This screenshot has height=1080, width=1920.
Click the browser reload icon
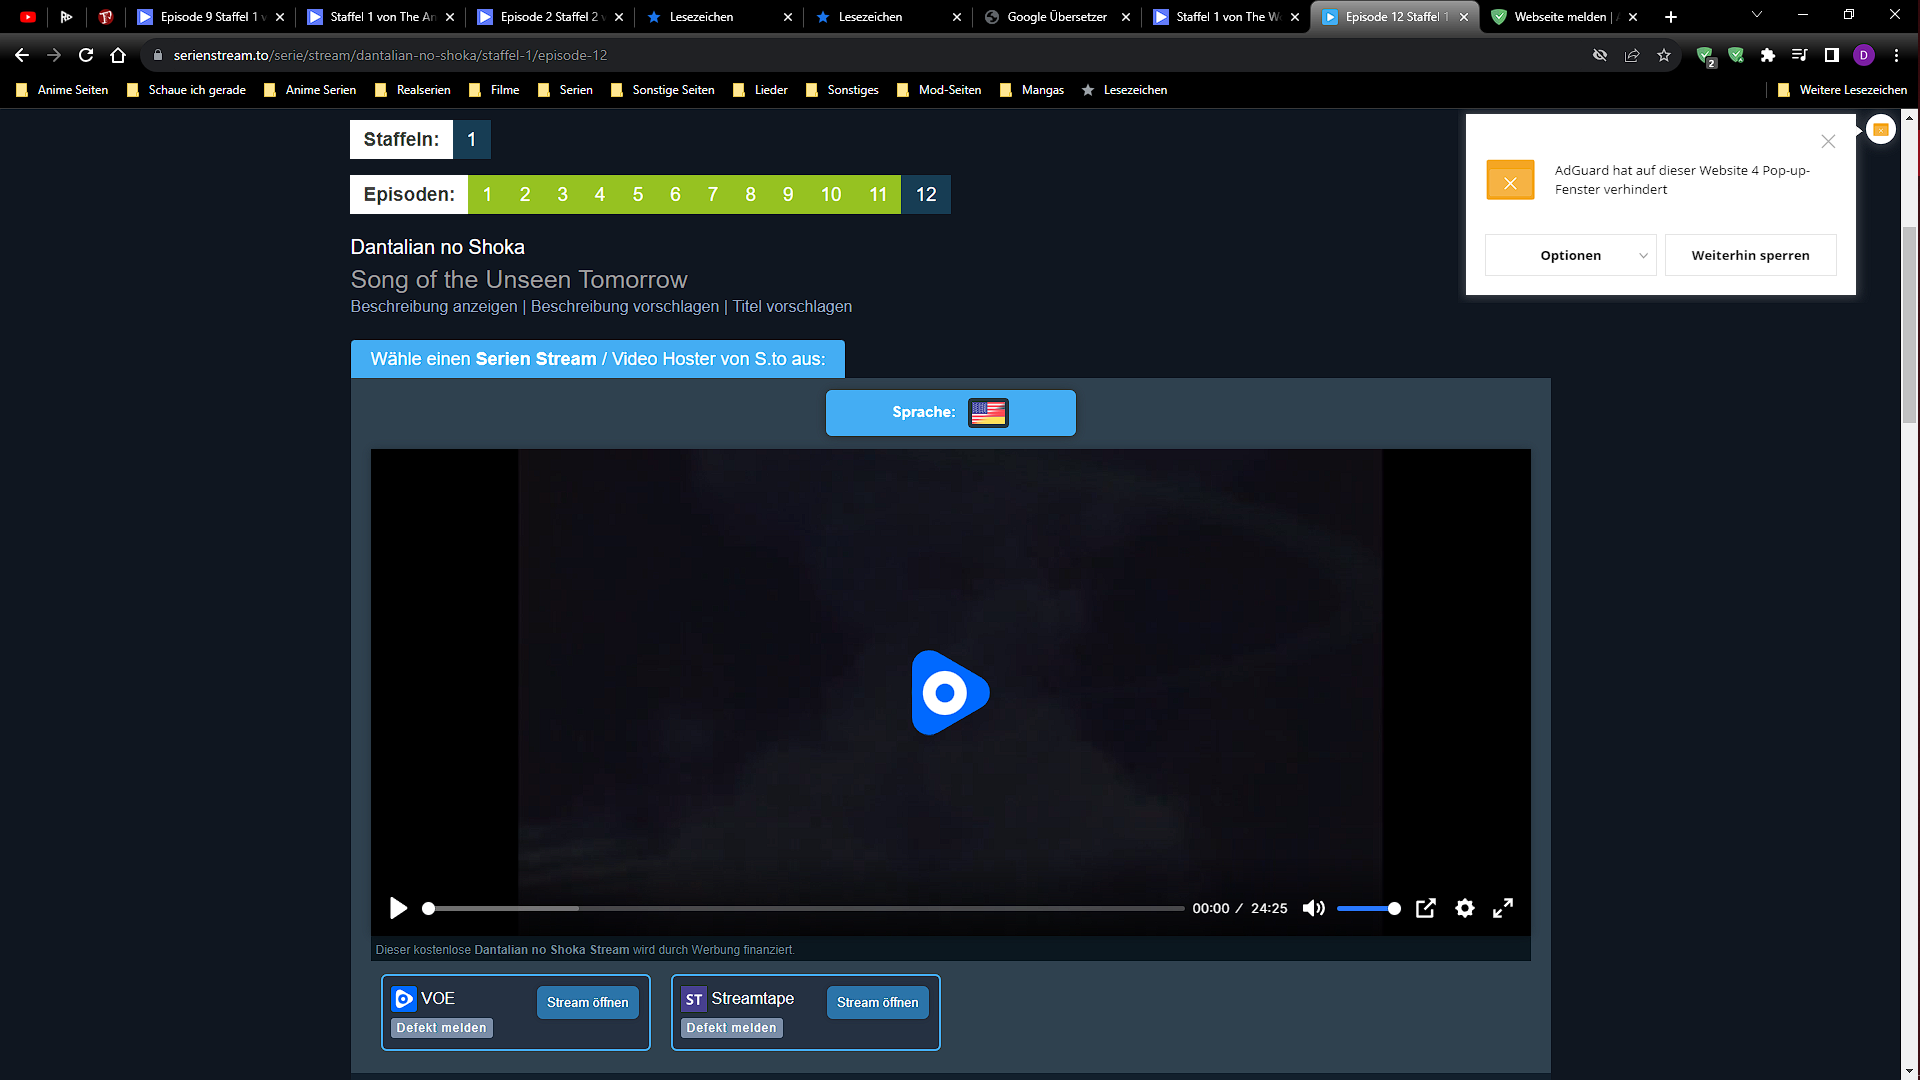[x=86, y=56]
